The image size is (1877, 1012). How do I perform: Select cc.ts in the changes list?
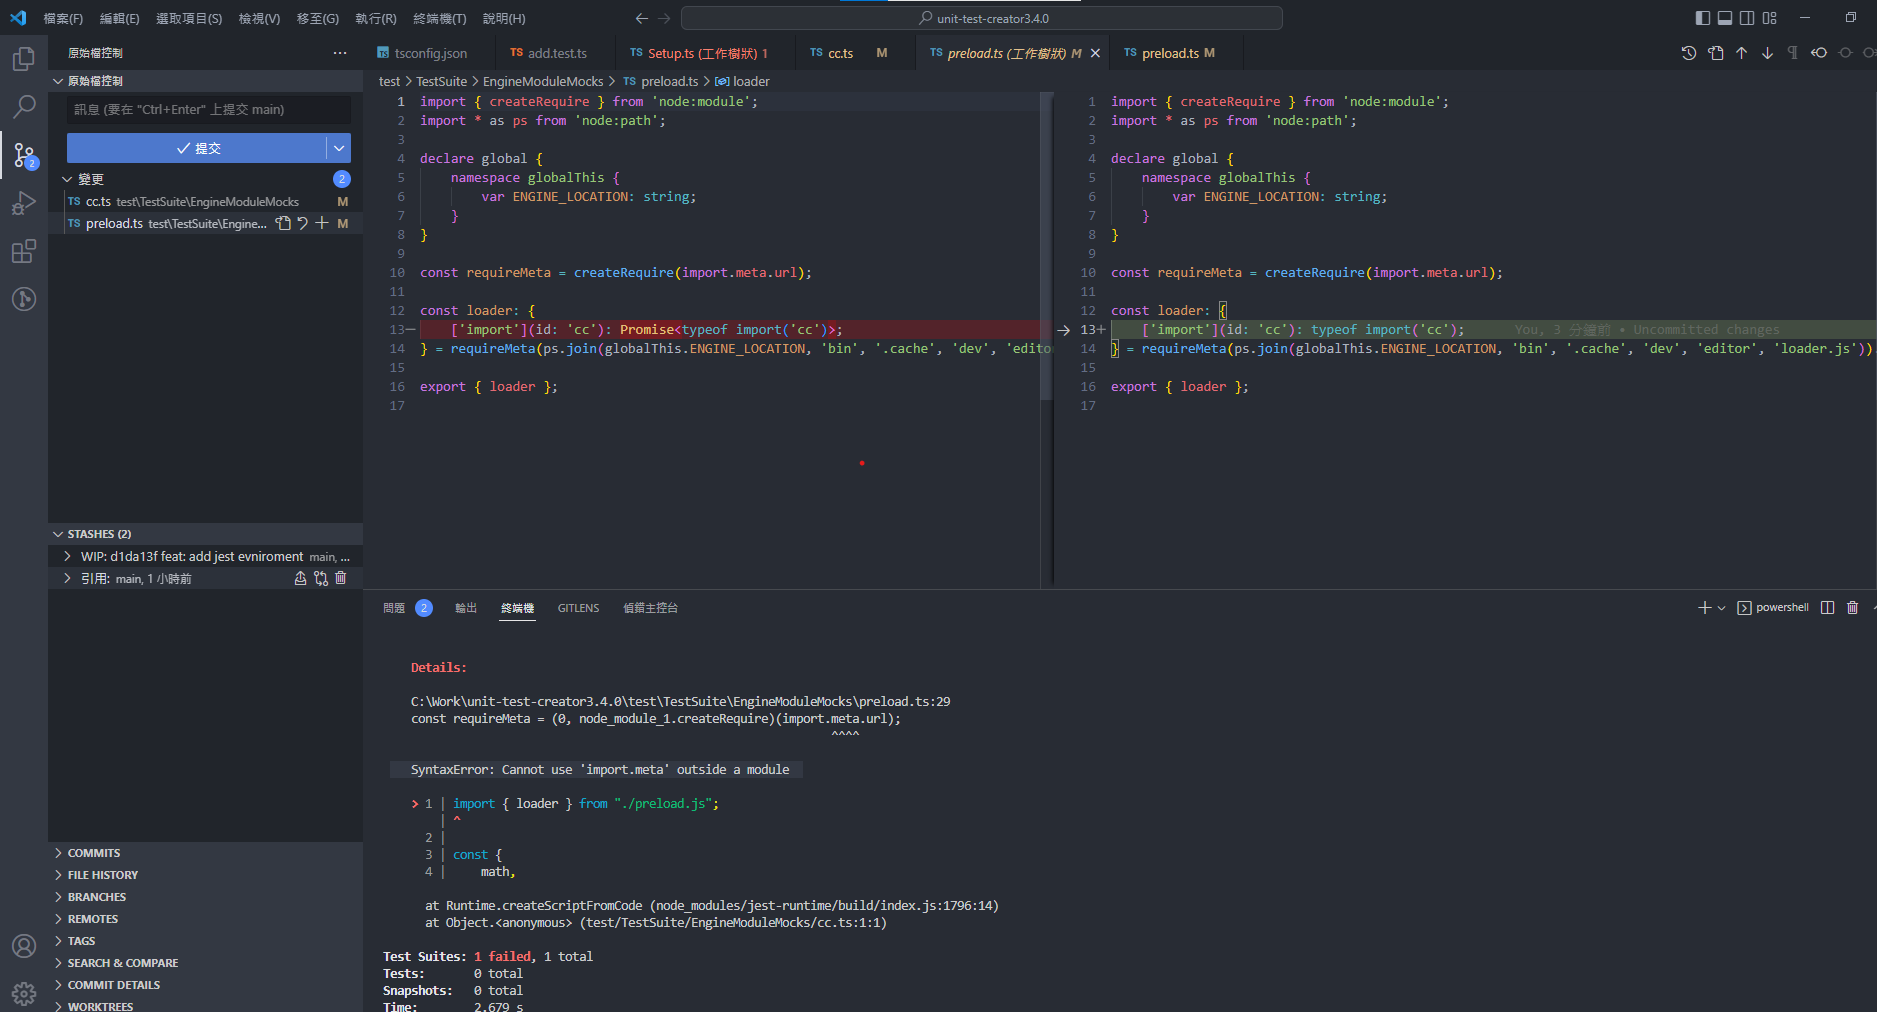click(x=206, y=201)
